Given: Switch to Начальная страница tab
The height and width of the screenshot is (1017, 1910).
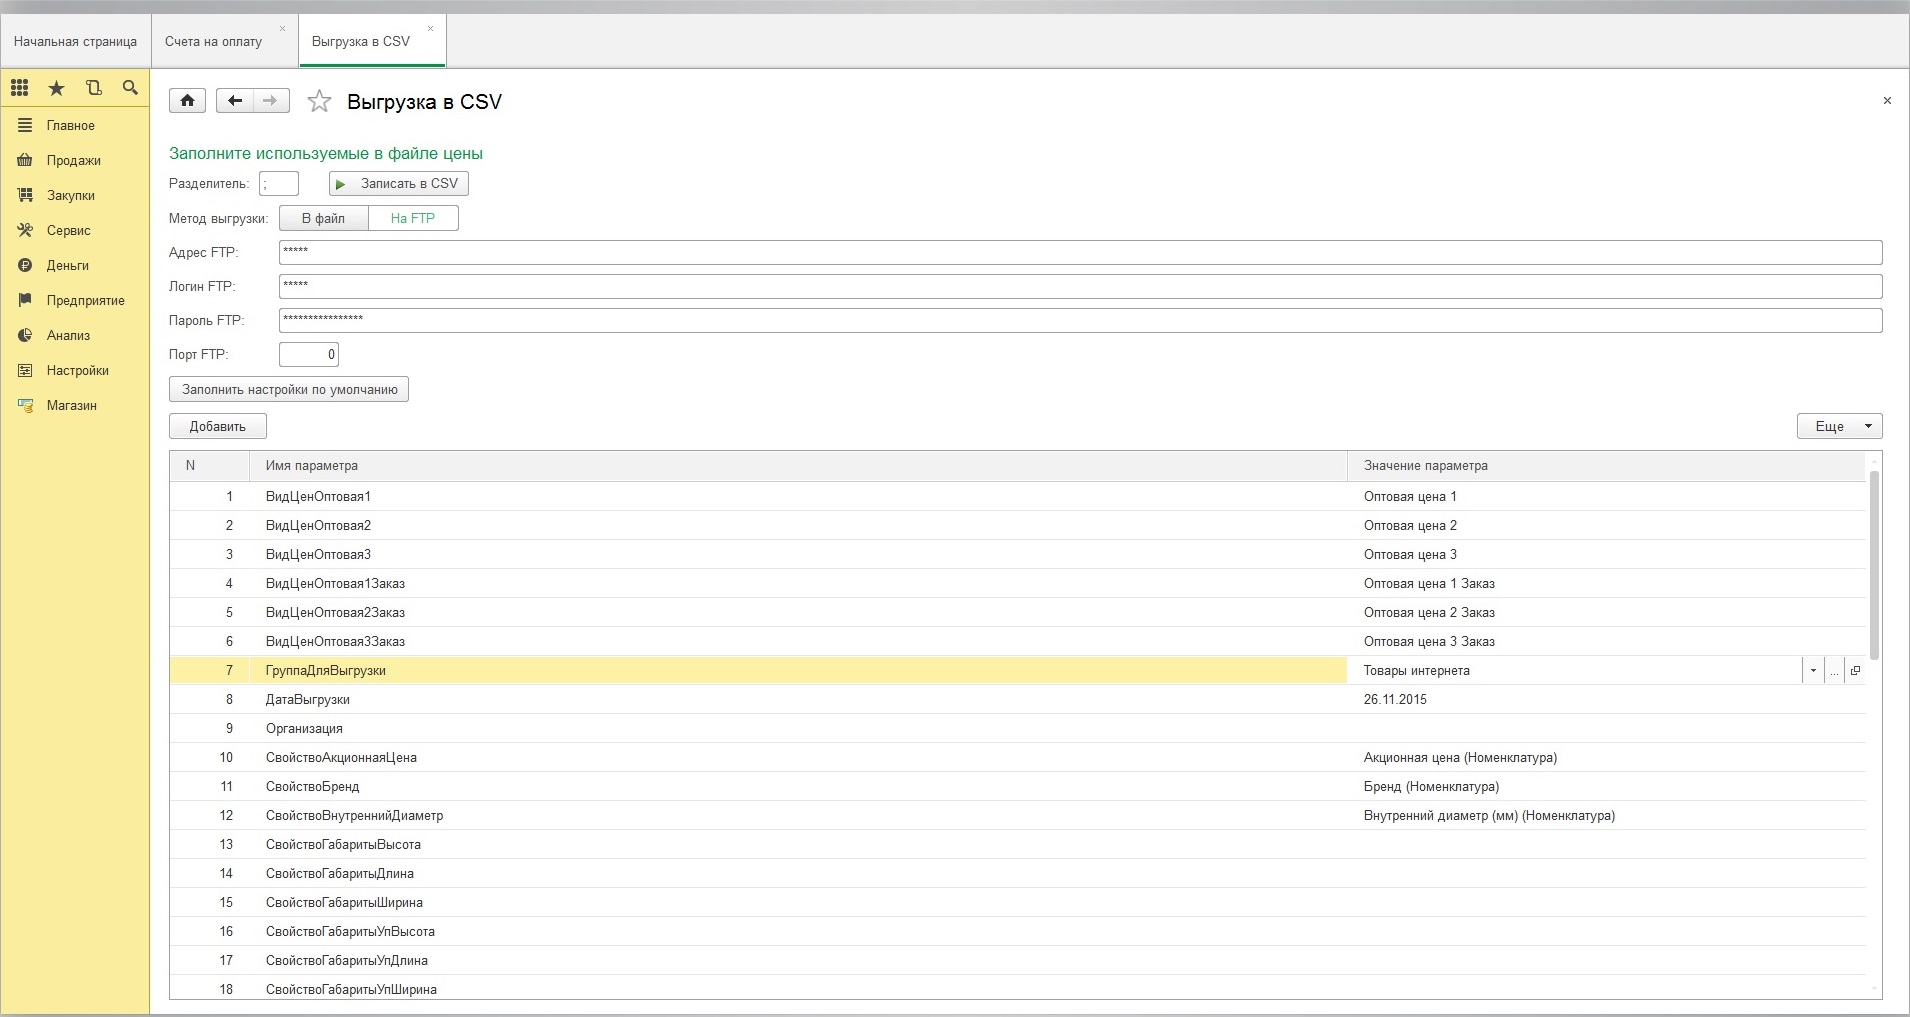Looking at the screenshot, I should [76, 41].
